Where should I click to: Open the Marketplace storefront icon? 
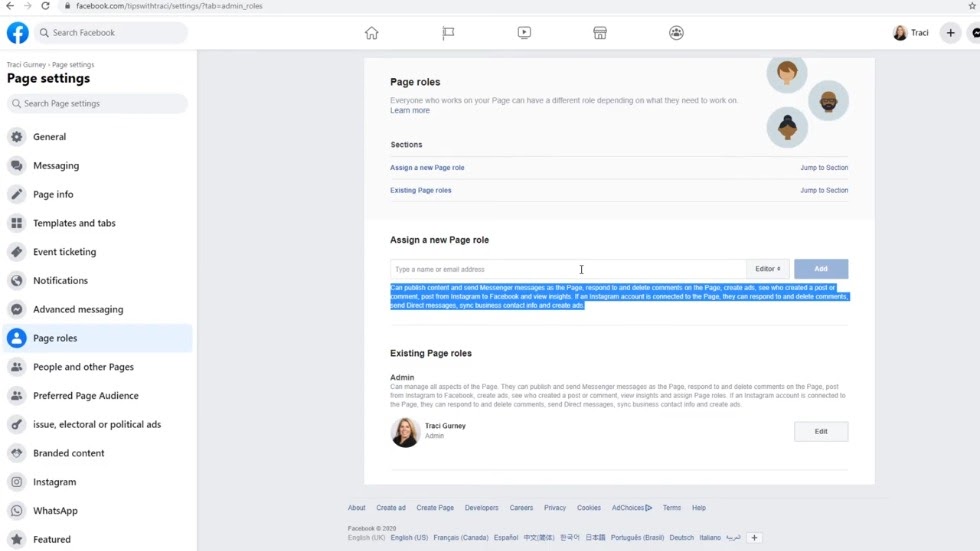600,32
